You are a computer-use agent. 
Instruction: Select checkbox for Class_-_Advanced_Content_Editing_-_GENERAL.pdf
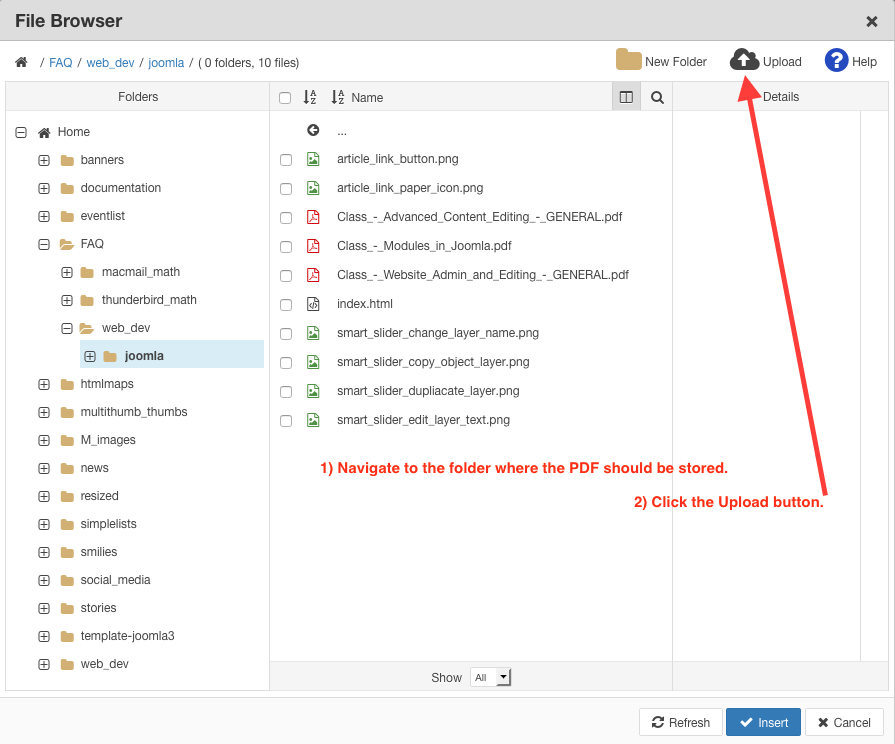286,218
